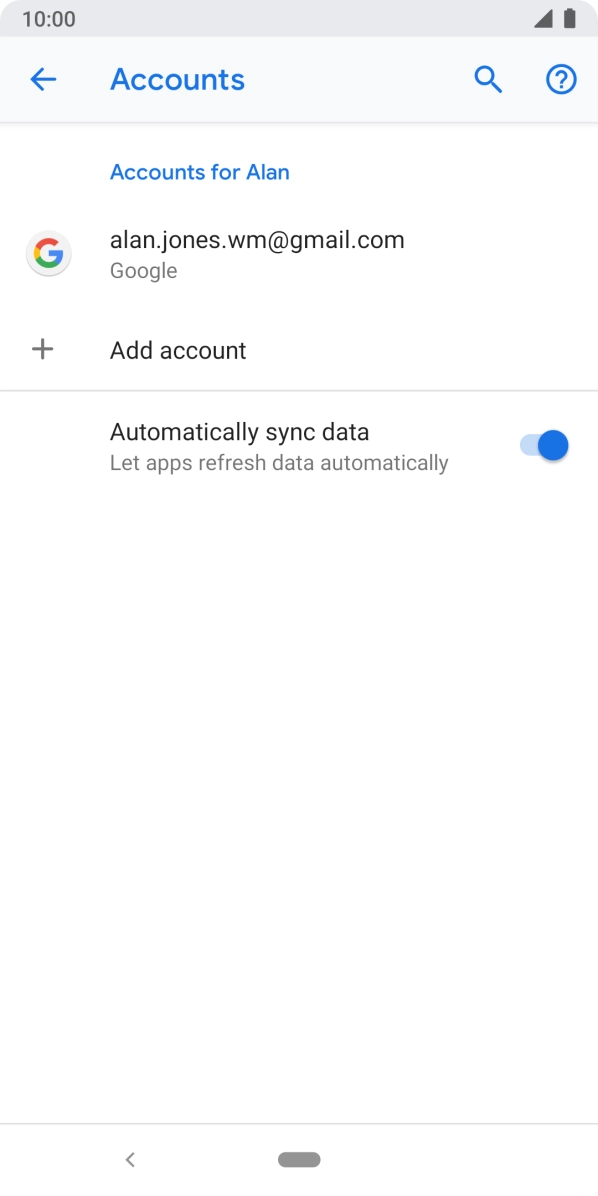This screenshot has height=1196, width=598.
Task: Tap the plus icon beside Add account
Action: (43, 350)
